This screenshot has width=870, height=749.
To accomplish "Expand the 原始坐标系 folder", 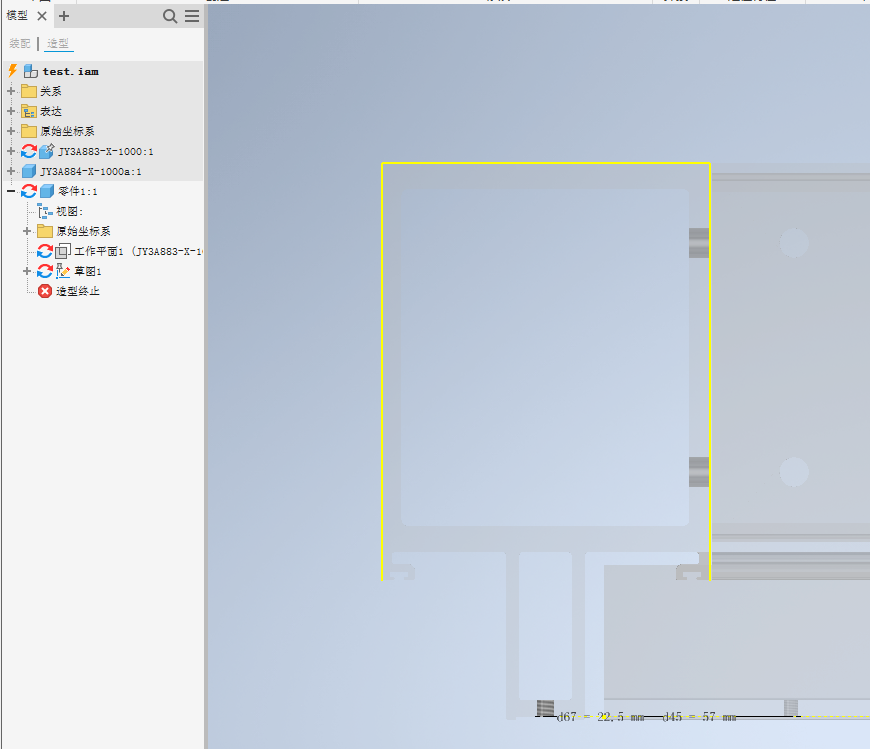I will tap(9, 131).
